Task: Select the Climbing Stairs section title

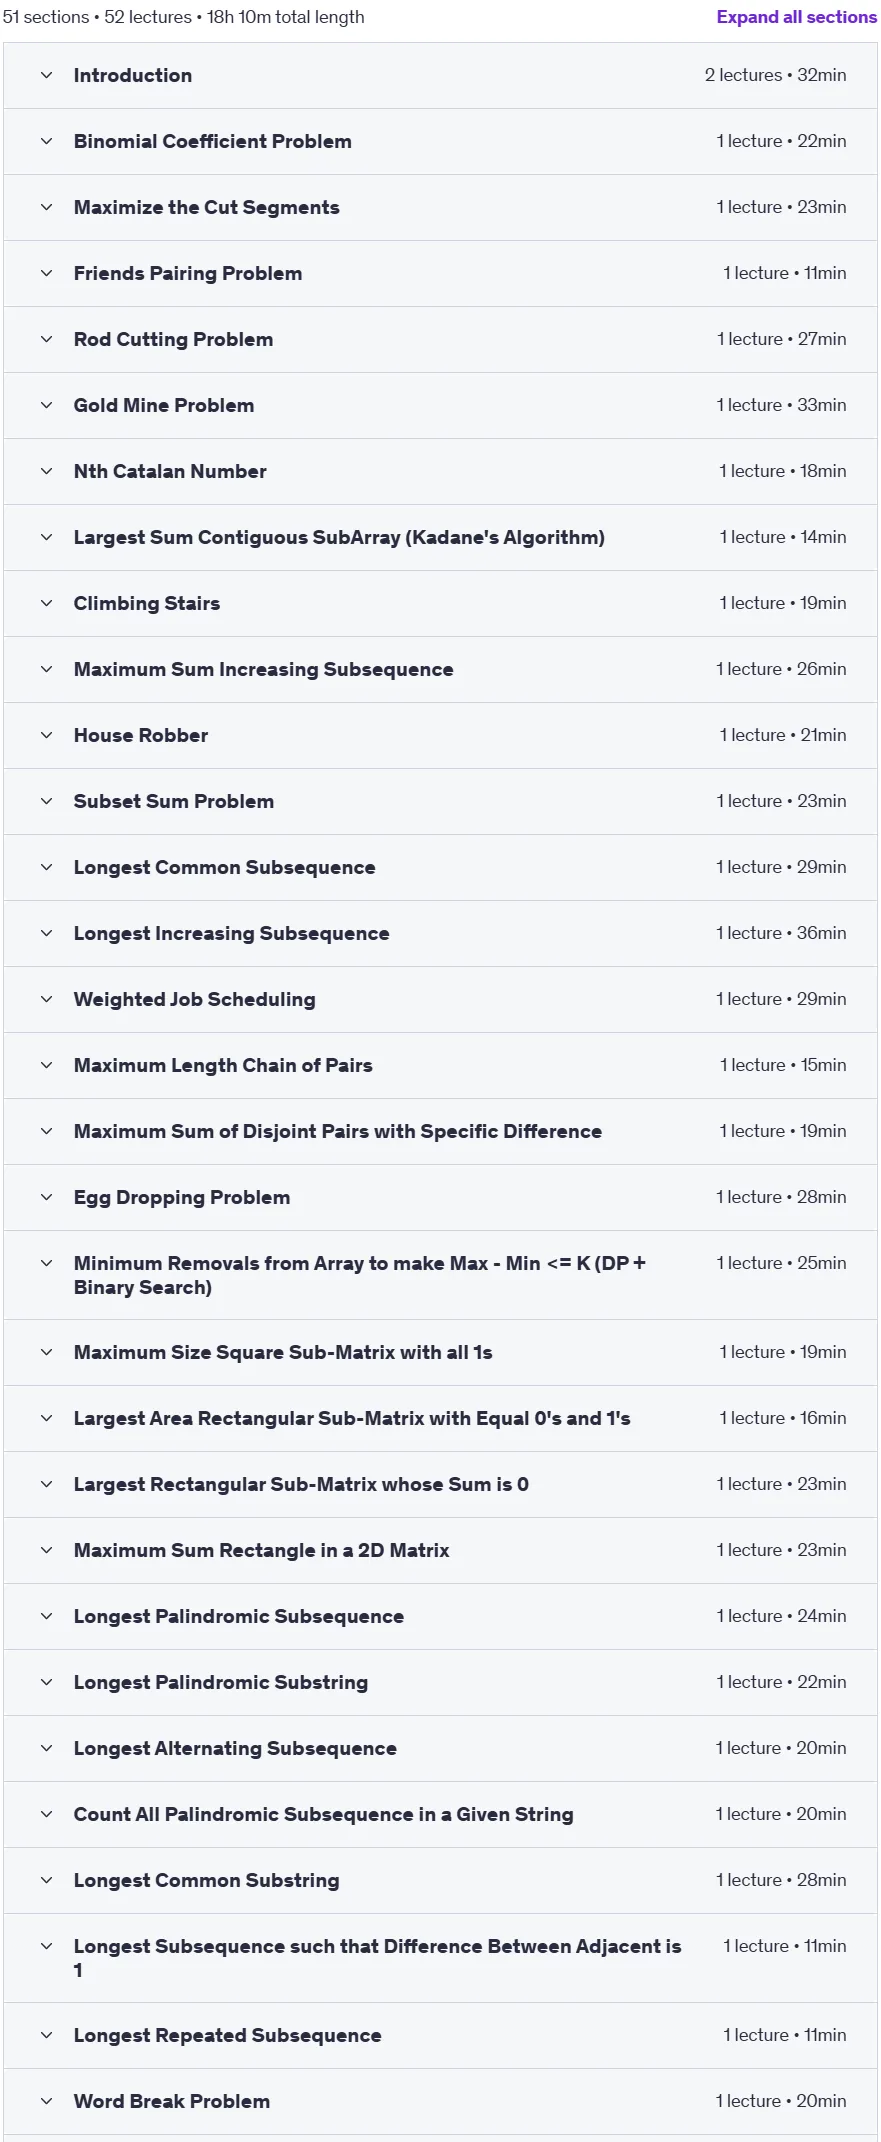Action: pos(147,603)
